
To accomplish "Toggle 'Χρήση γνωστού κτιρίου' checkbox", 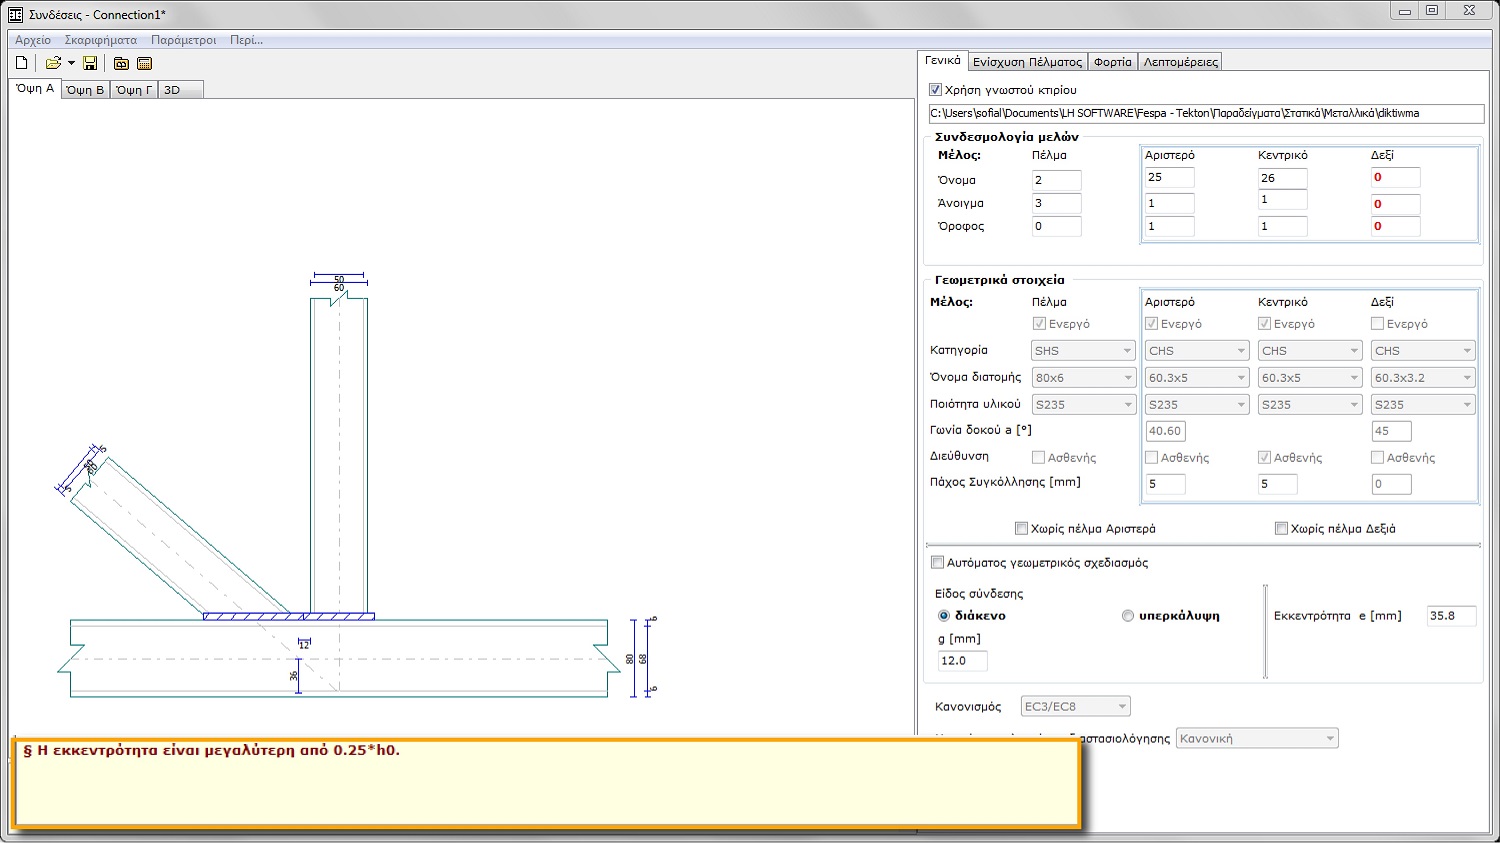I will [x=936, y=90].
